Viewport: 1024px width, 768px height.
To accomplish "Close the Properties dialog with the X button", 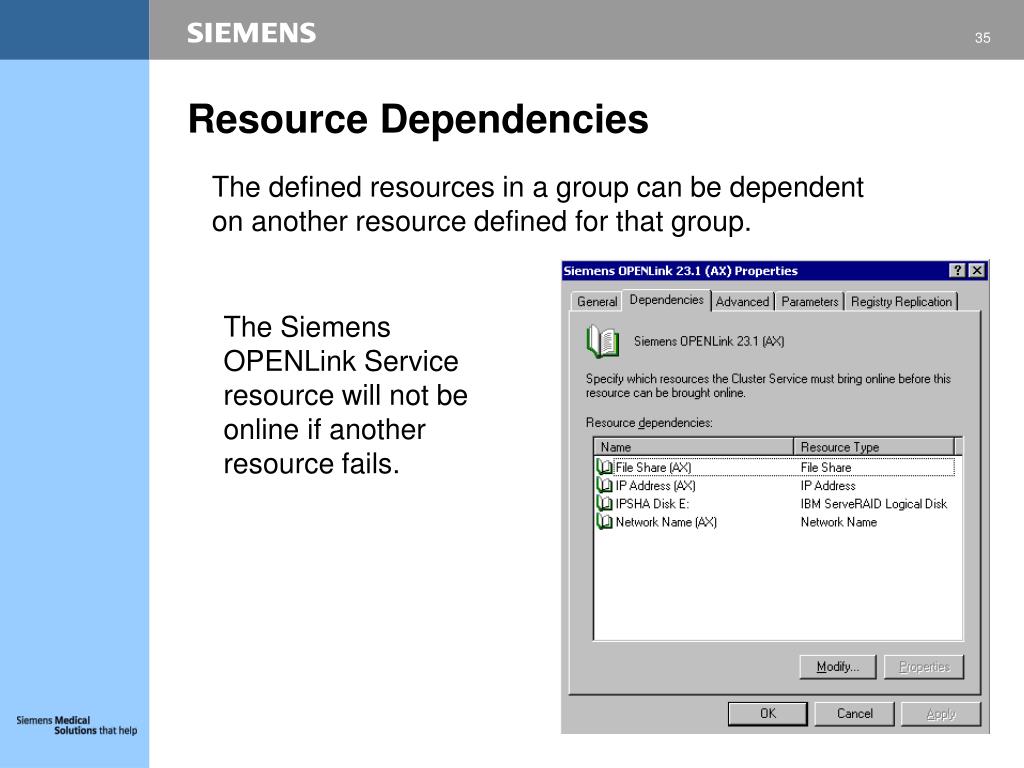I will point(976,270).
